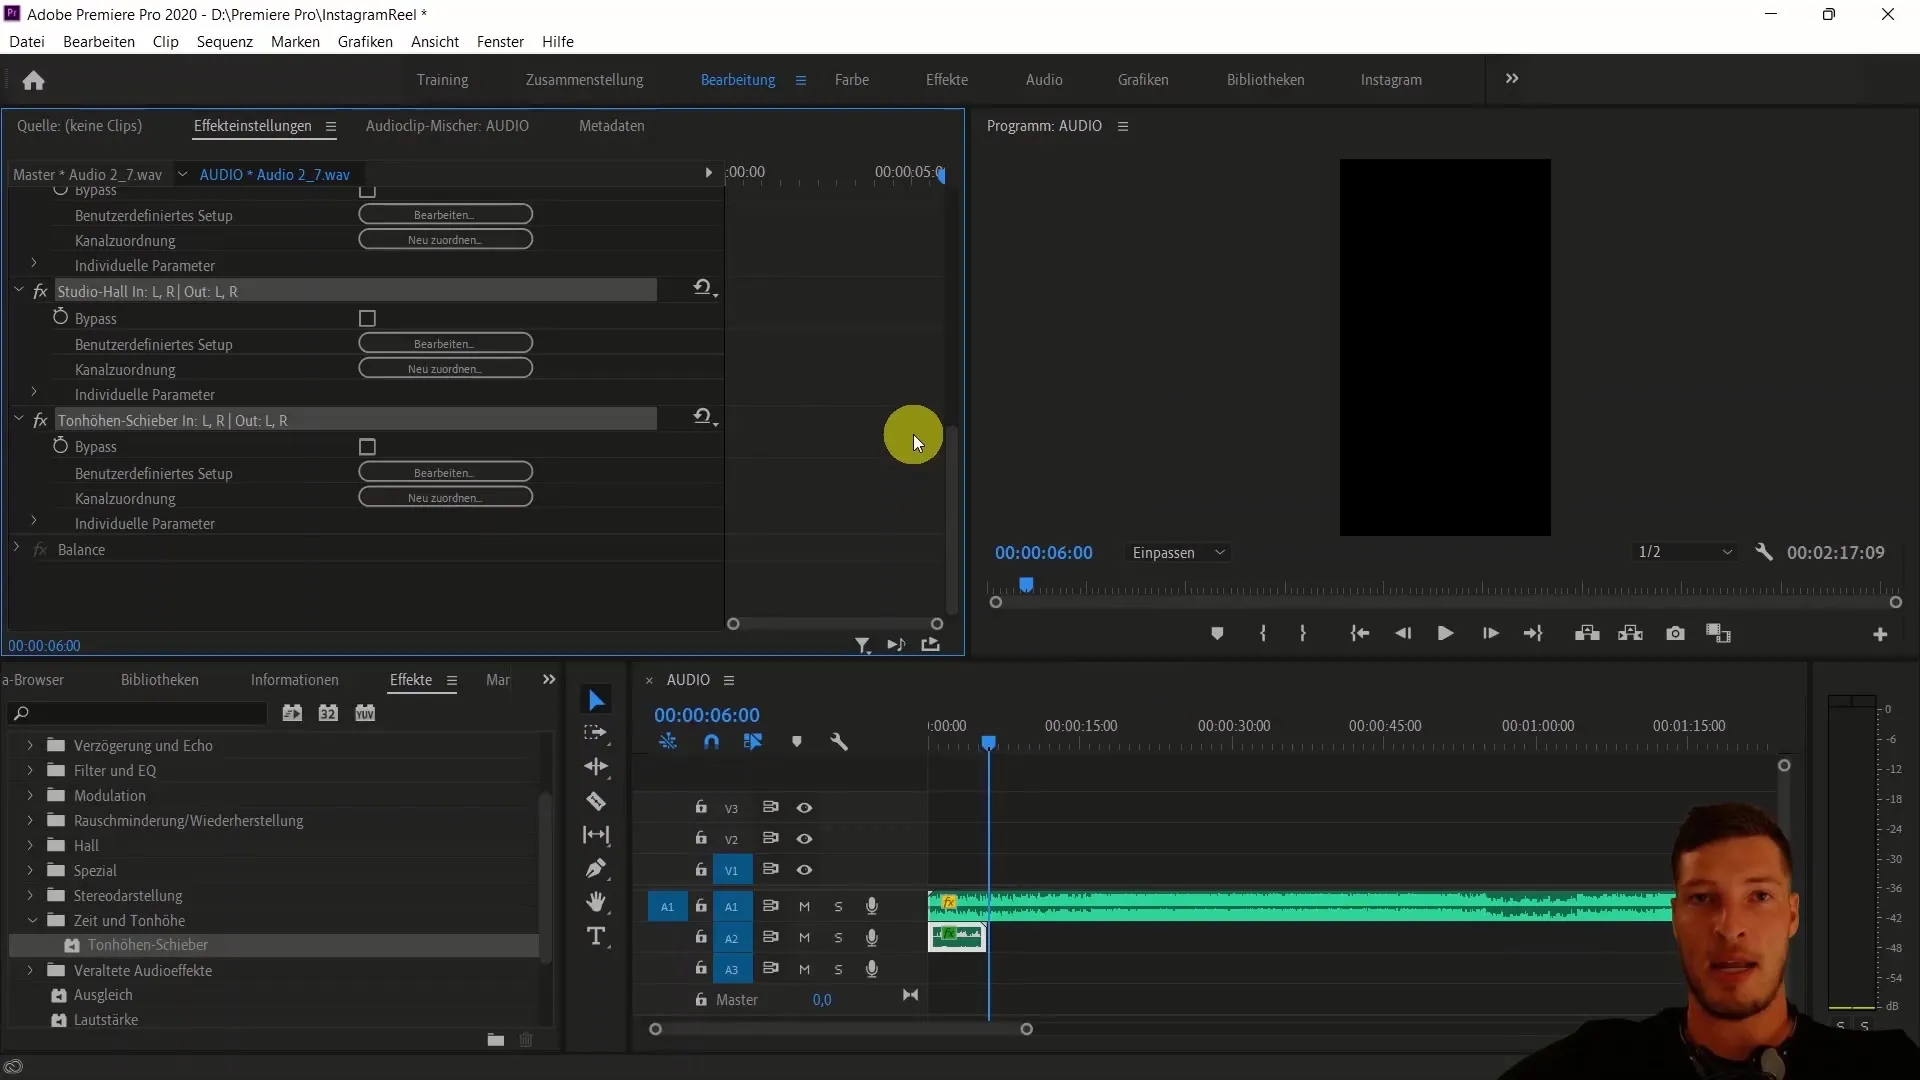Select the Pen tool

click(x=596, y=868)
